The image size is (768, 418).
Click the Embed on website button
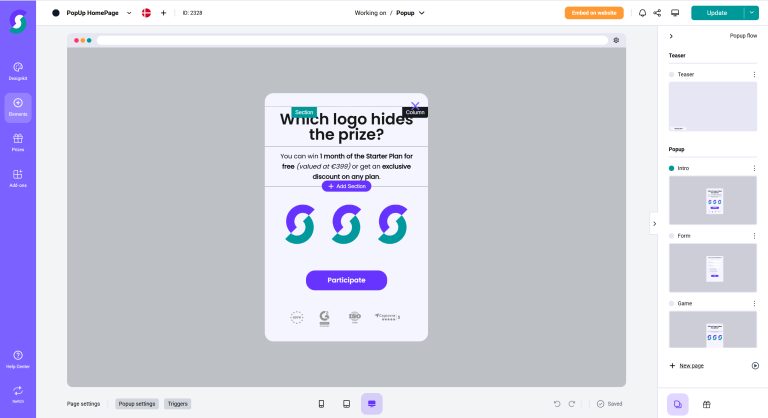594,13
